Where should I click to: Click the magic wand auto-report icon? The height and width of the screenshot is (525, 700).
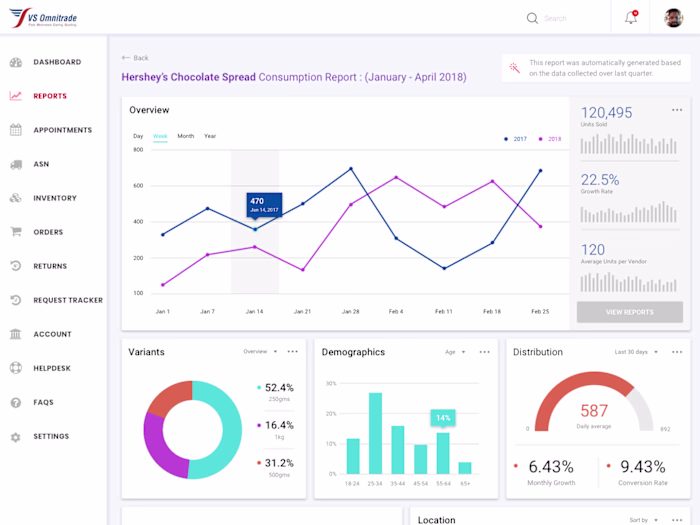[x=514, y=68]
